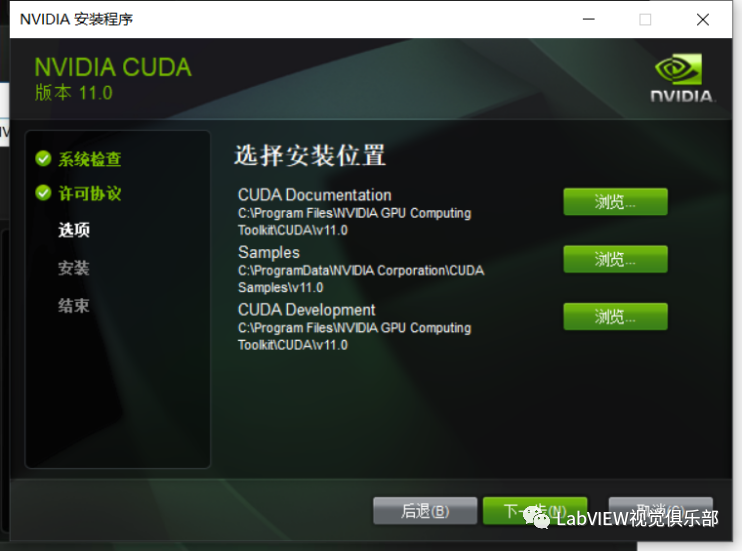Go back with the 后退(B) button
This screenshot has width=743, height=551.
pos(425,511)
